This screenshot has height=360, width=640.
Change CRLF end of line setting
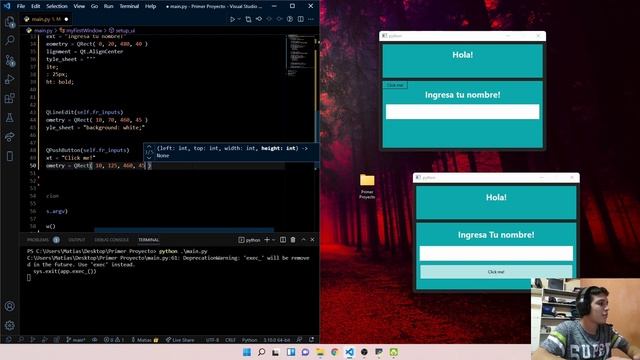230,340
